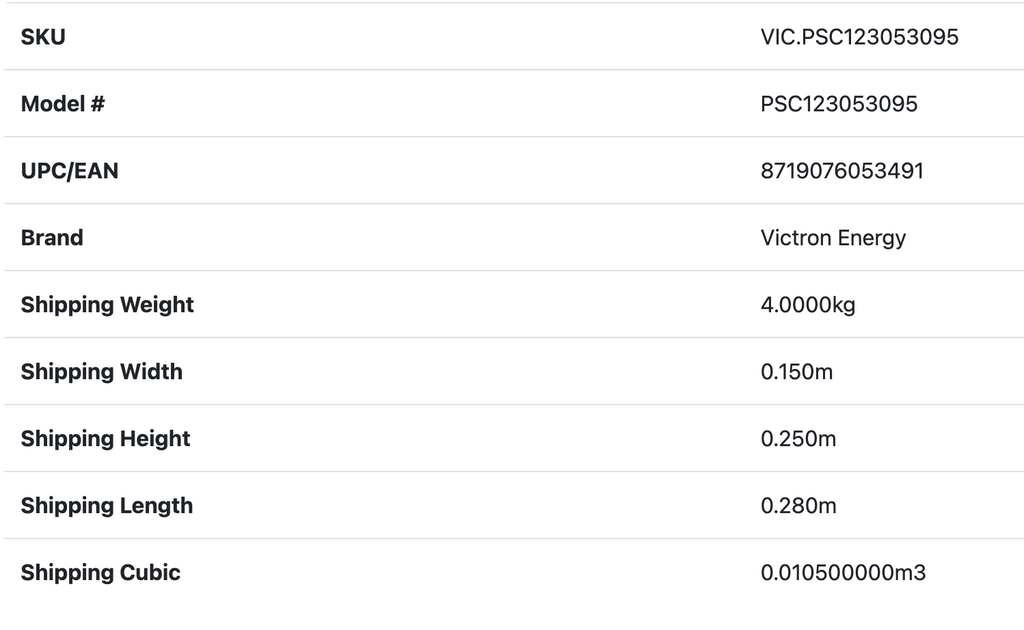Click the Shipping Length label

[x=107, y=506]
